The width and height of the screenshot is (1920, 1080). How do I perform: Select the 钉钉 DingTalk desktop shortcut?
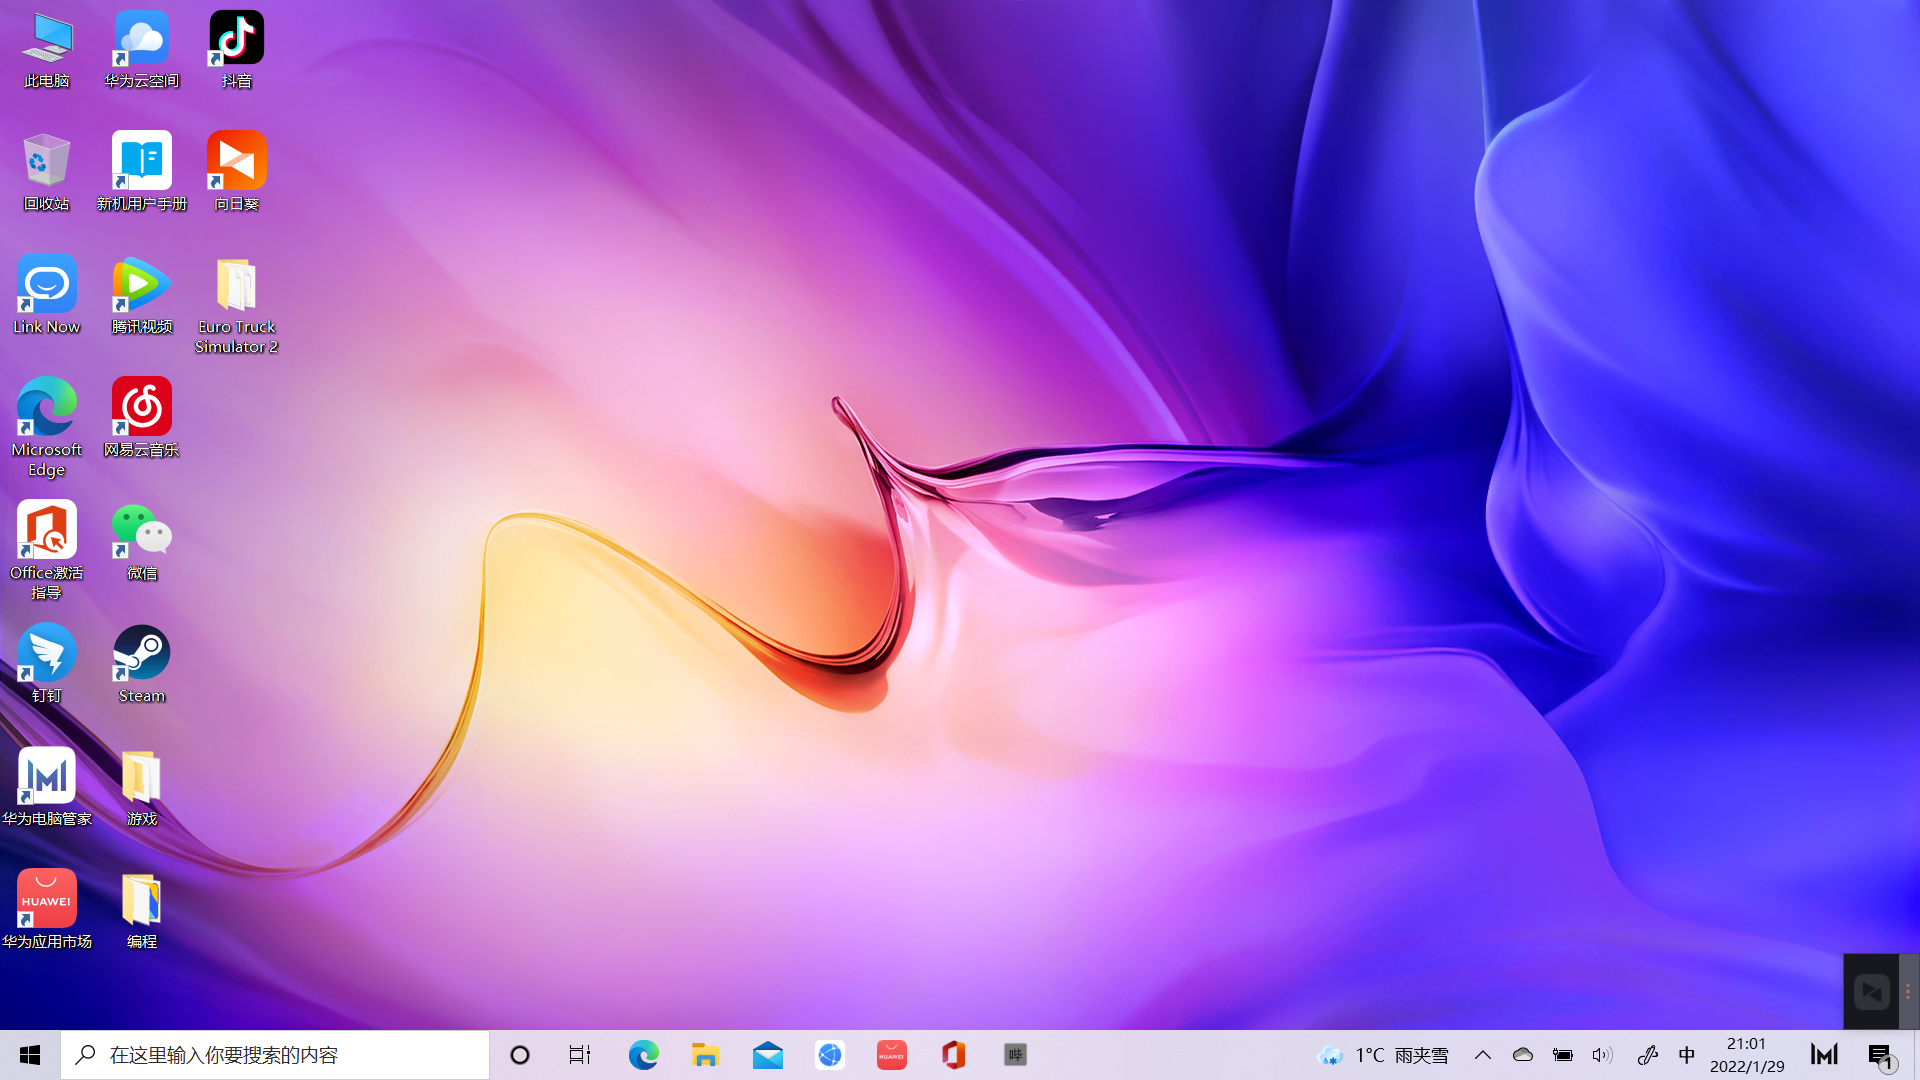click(47, 664)
